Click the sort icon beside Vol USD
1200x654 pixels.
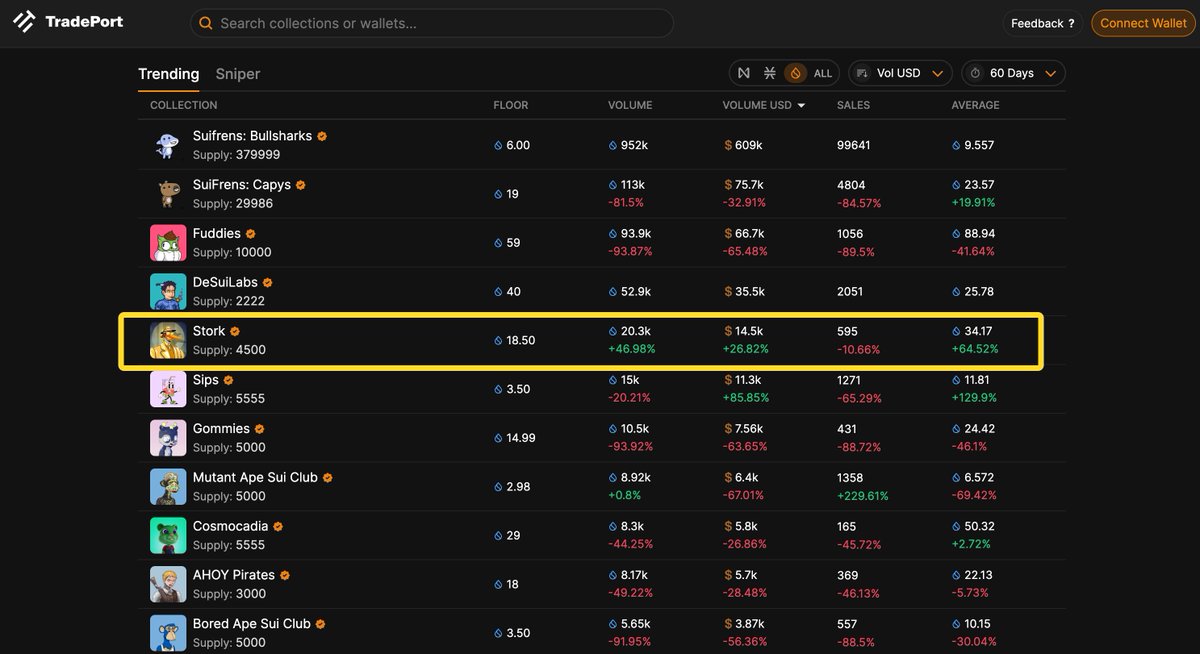click(863, 73)
